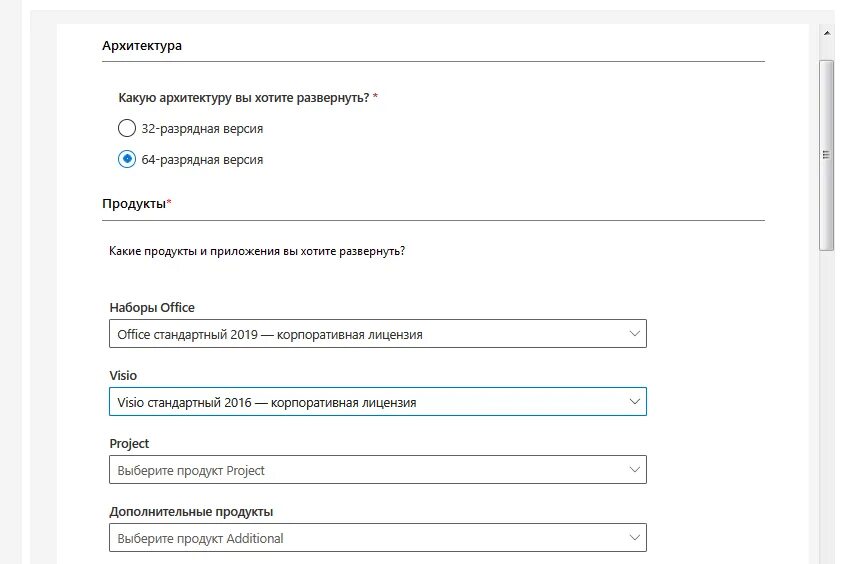
Task: Click the scrollbar up arrow
Action: (x=826, y=33)
